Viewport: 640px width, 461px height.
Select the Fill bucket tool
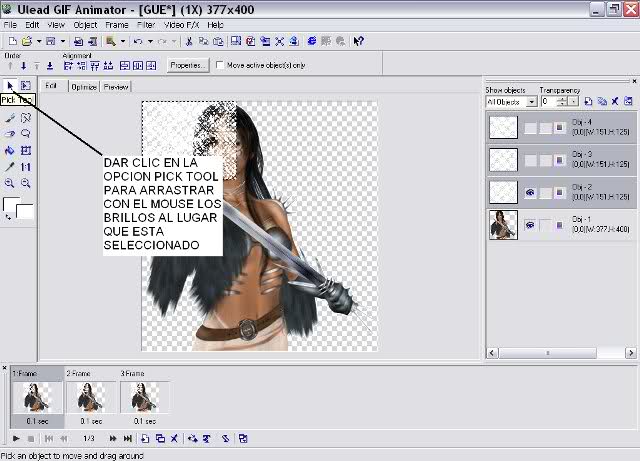click(x=10, y=150)
